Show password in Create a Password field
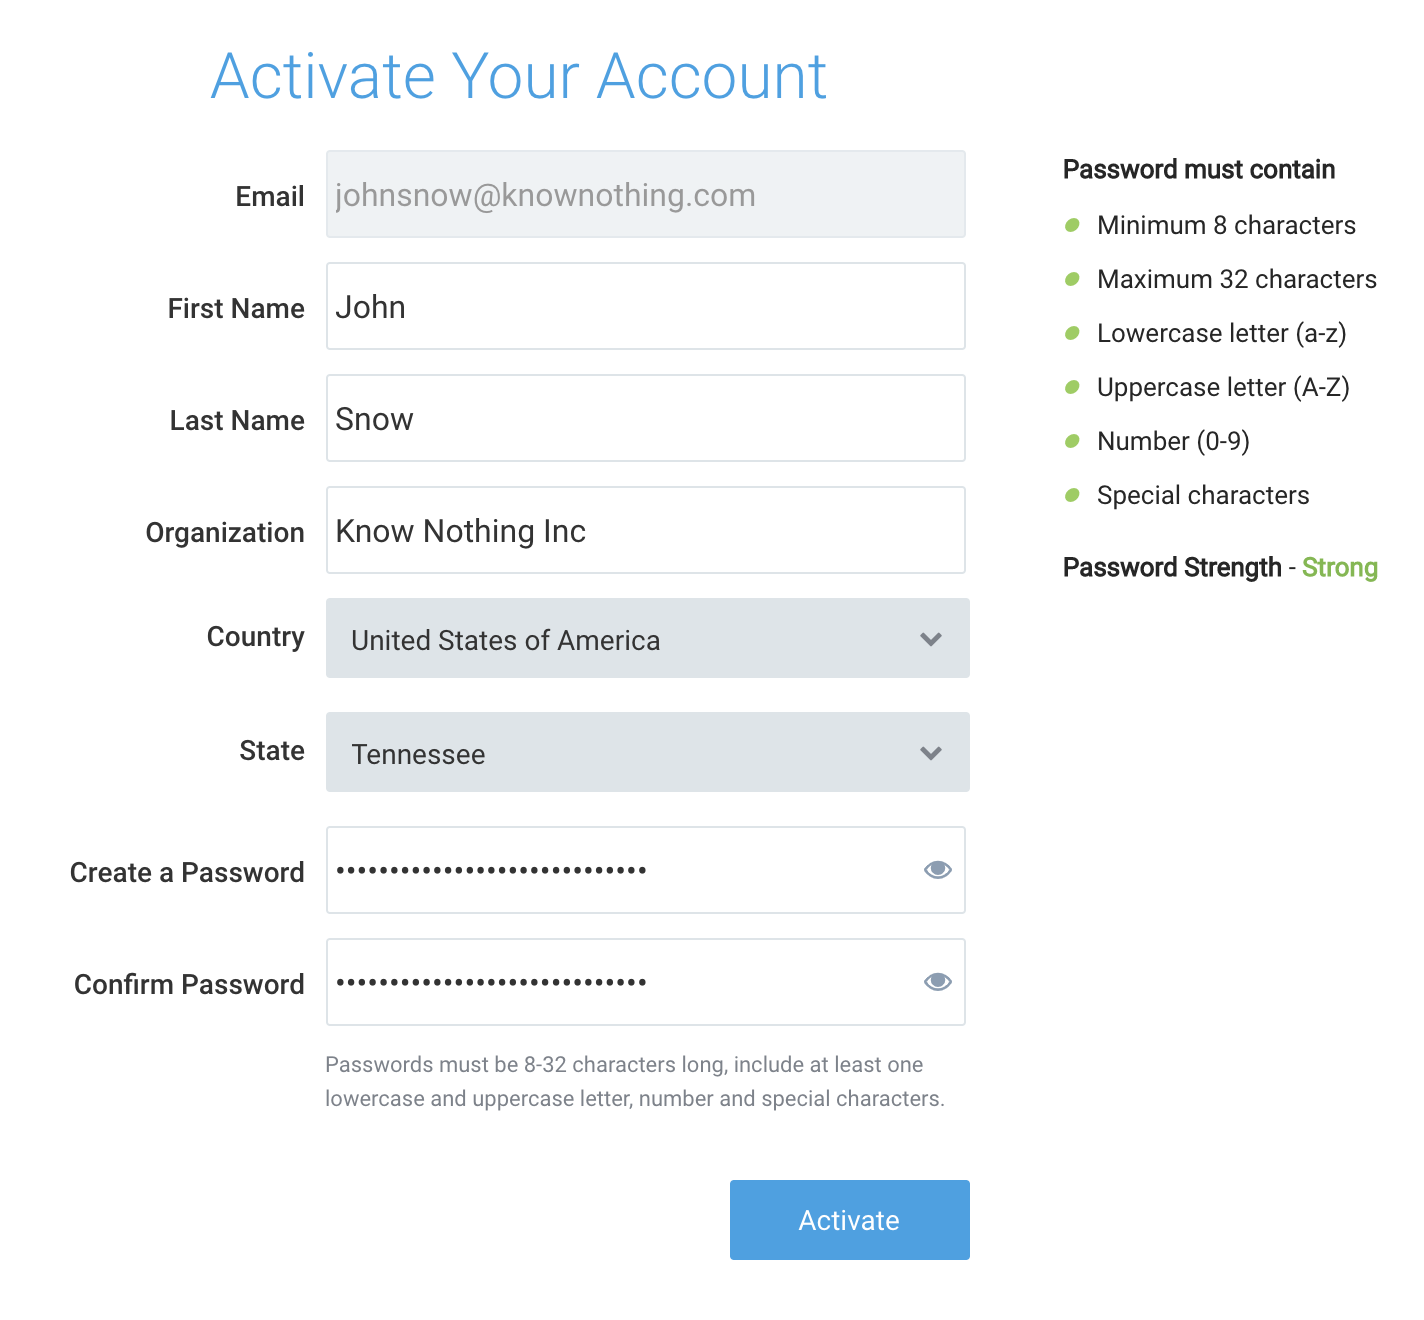Image resolution: width=1424 pixels, height=1320 pixels. [x=937, y=870]
